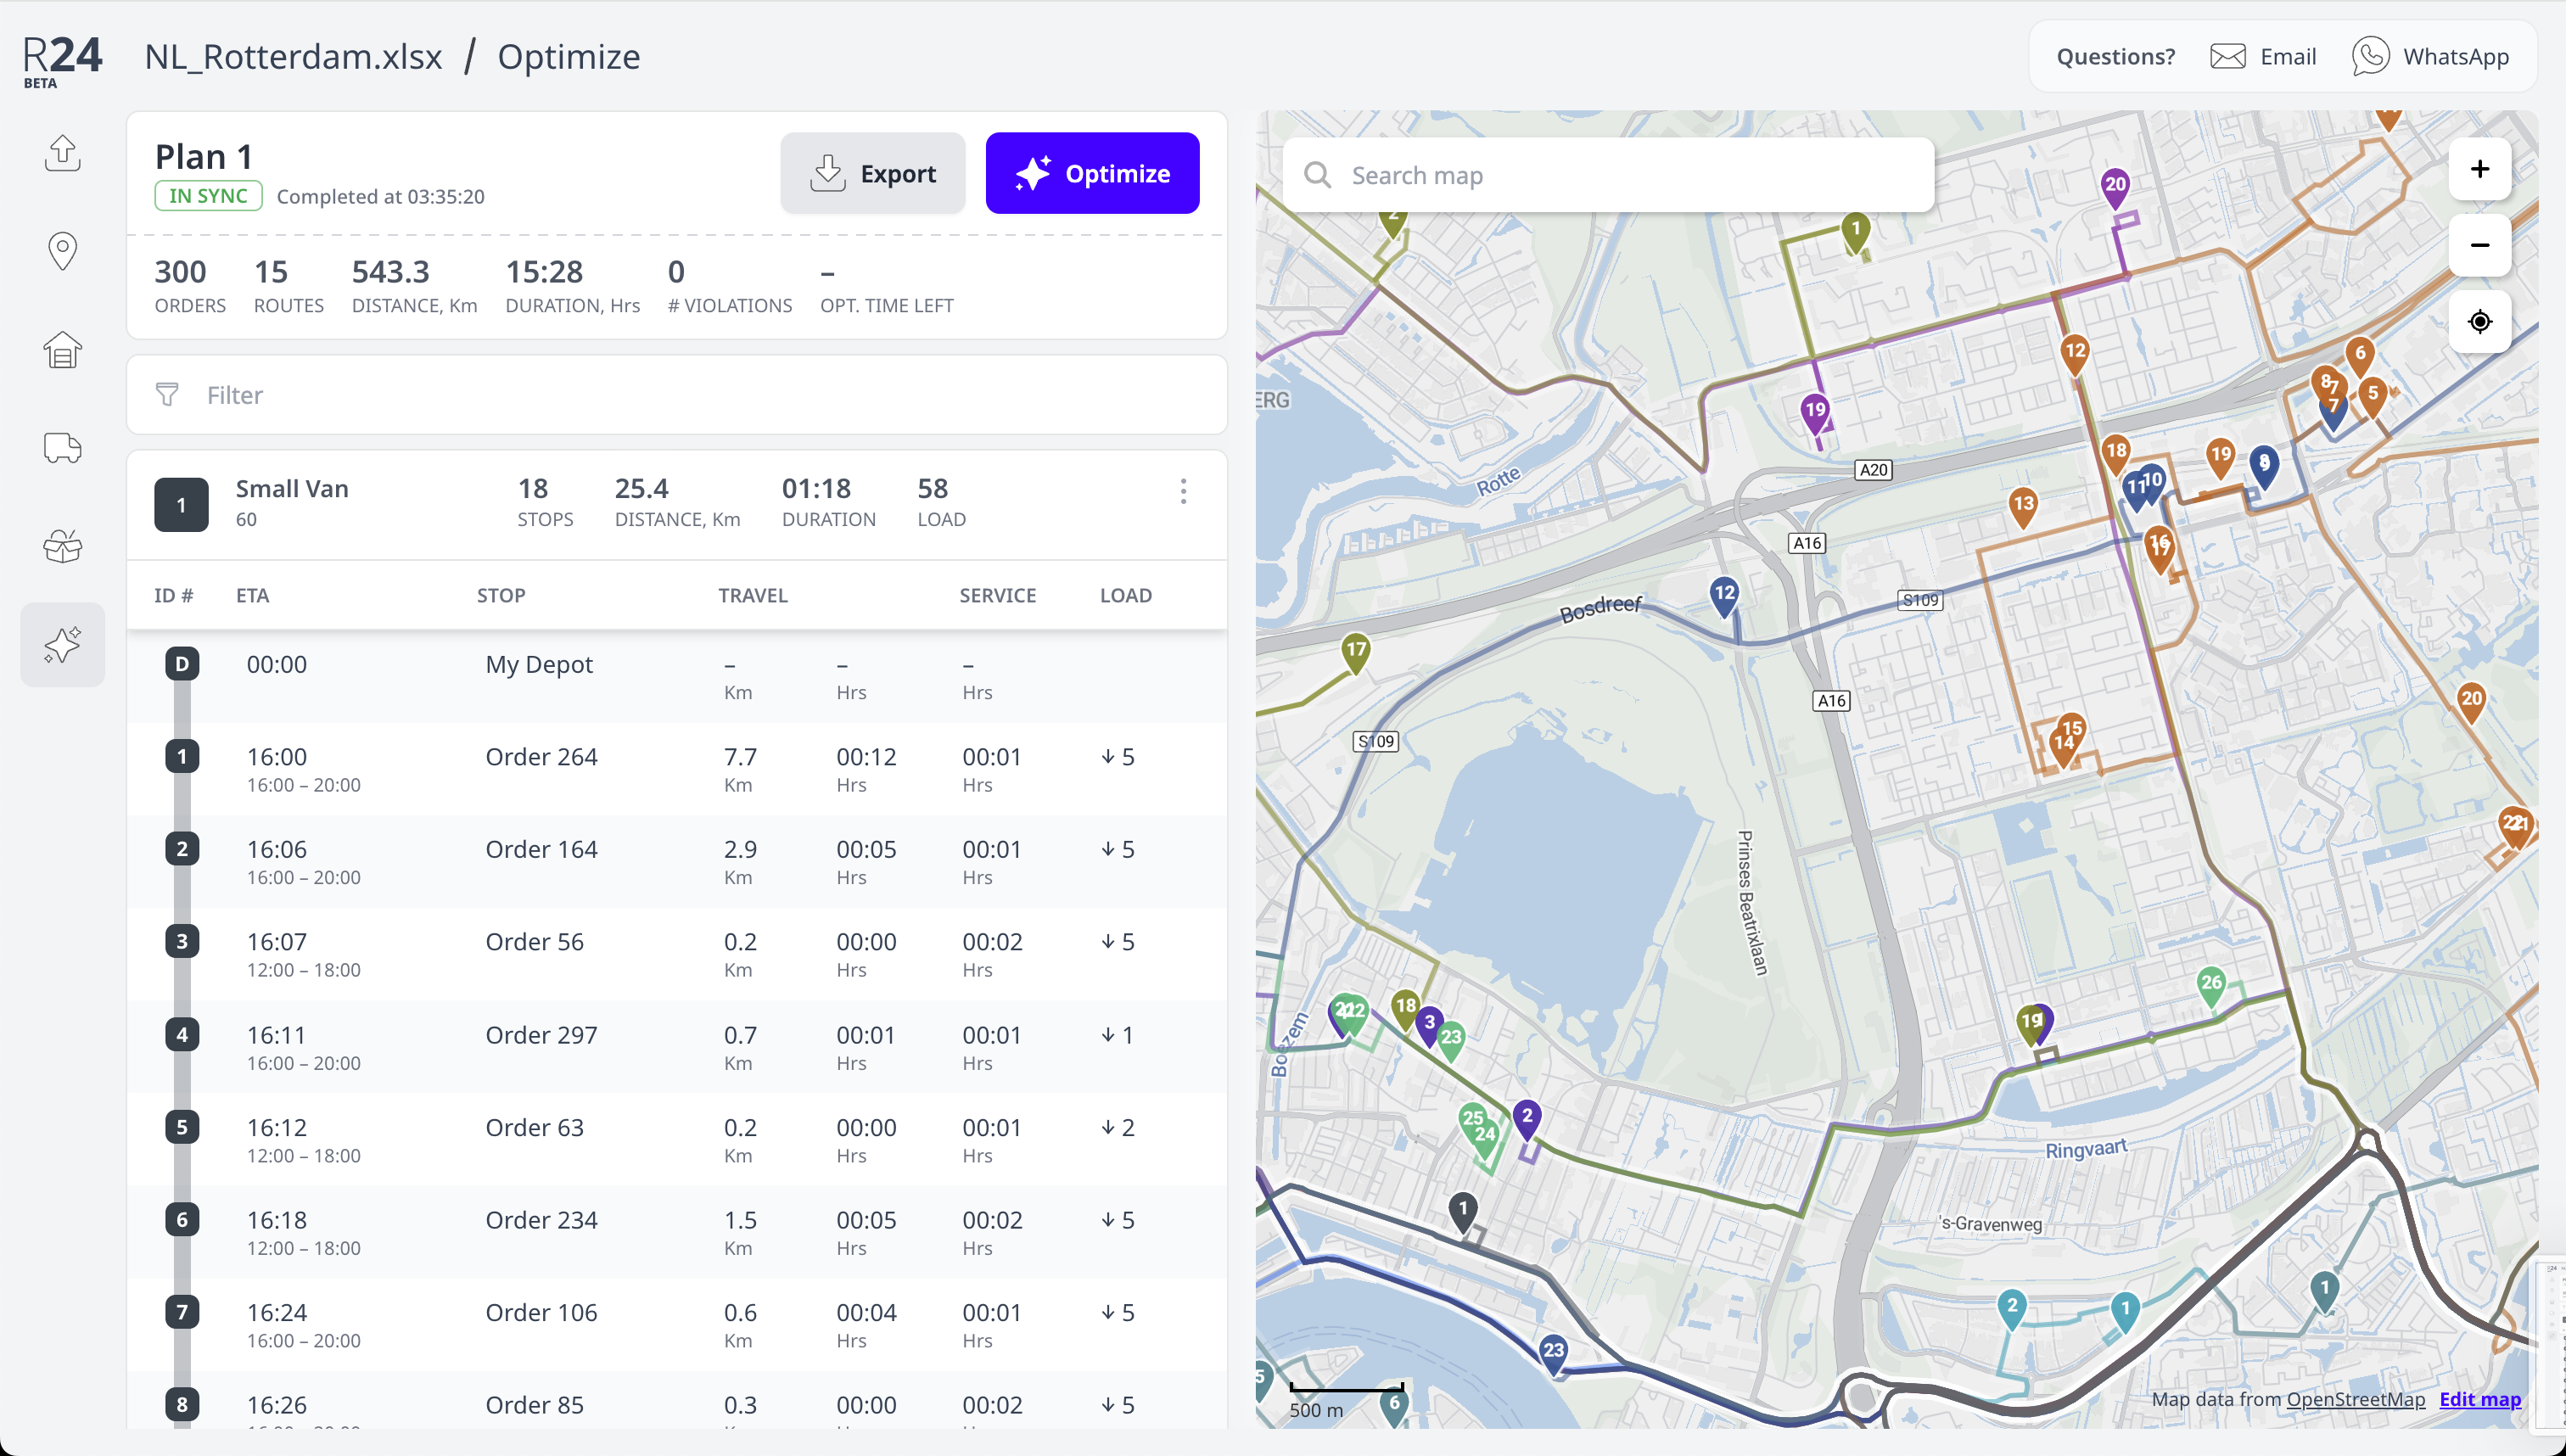Zoom out on the map
Screen dimensions: 2566x1456
coord(2480,245)
